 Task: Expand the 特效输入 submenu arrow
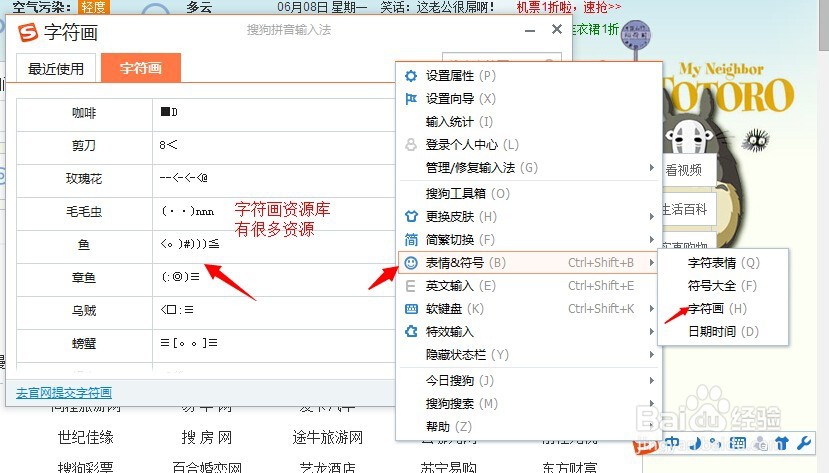[651, 332]
